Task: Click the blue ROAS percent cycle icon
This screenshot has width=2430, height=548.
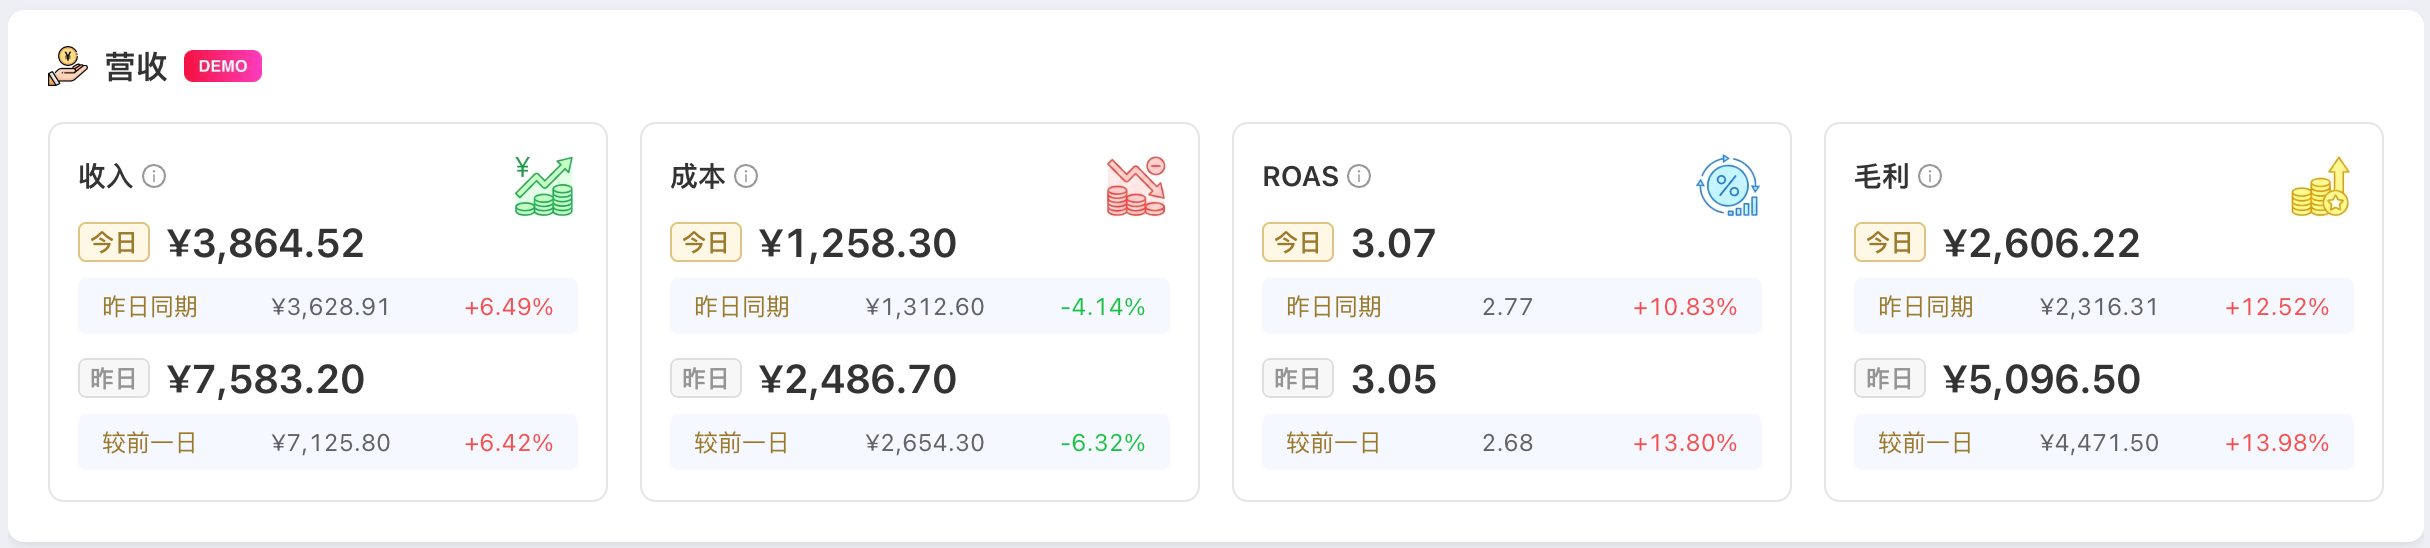Action: 1728,186
